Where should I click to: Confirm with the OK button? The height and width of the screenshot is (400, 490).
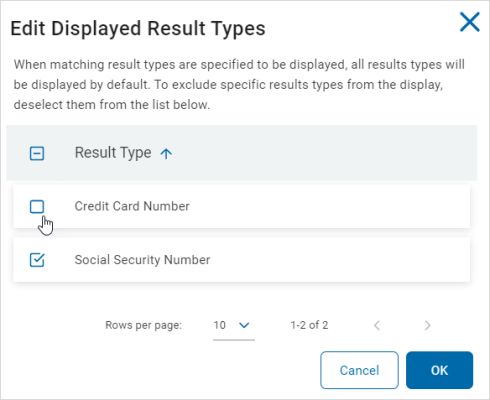(439, 370)
